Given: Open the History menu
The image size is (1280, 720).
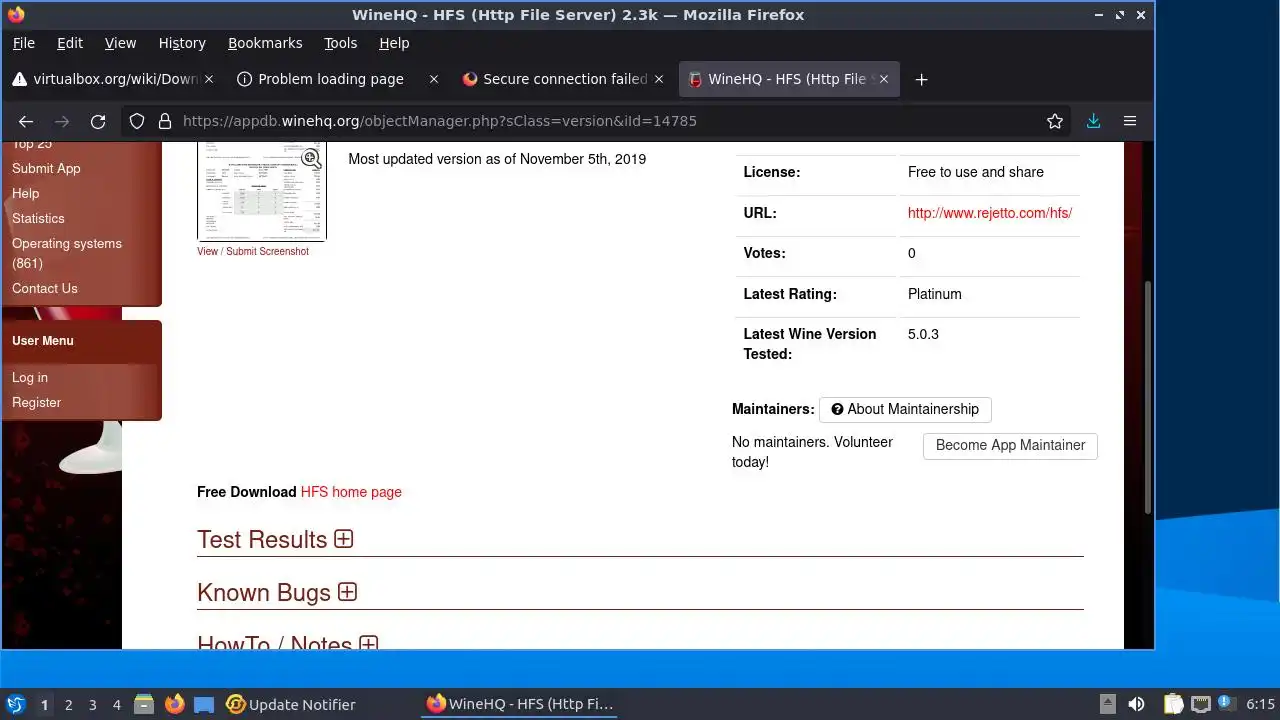Looking at the screenshot, I should click(182, 43).
